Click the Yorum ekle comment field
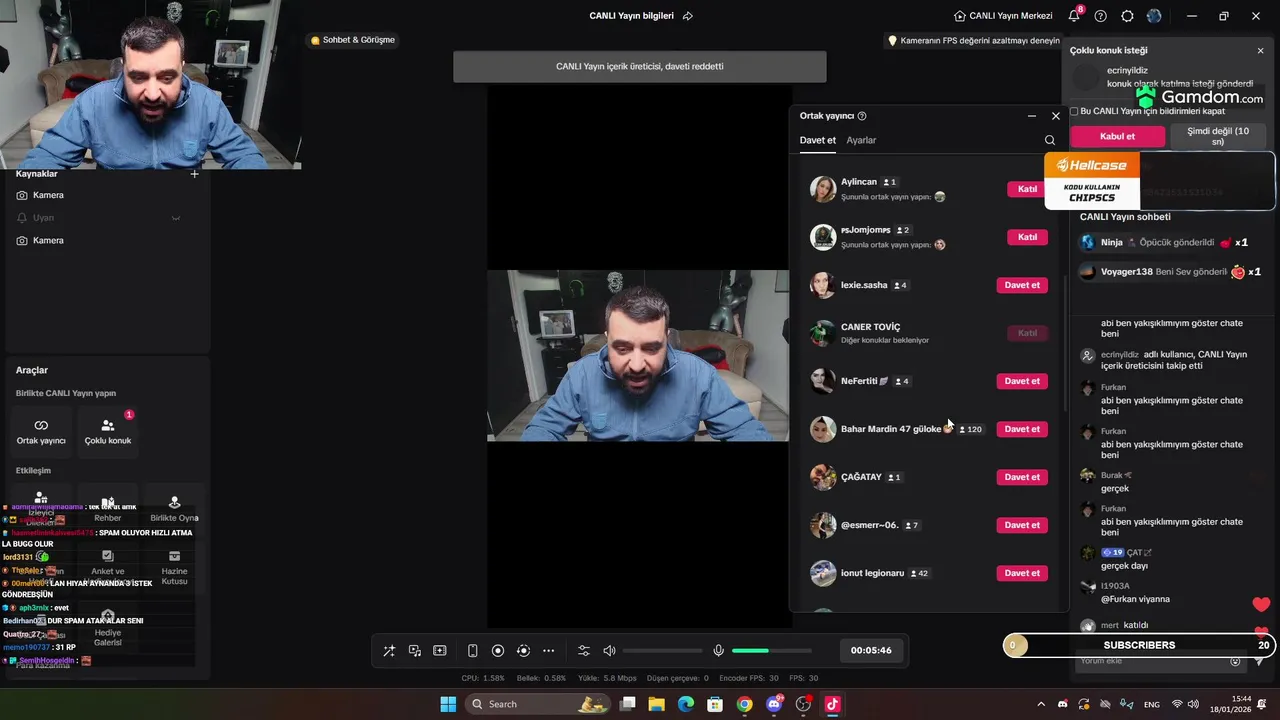Viewport: 1280px width, 720px height. click(x=1150, y=661)
